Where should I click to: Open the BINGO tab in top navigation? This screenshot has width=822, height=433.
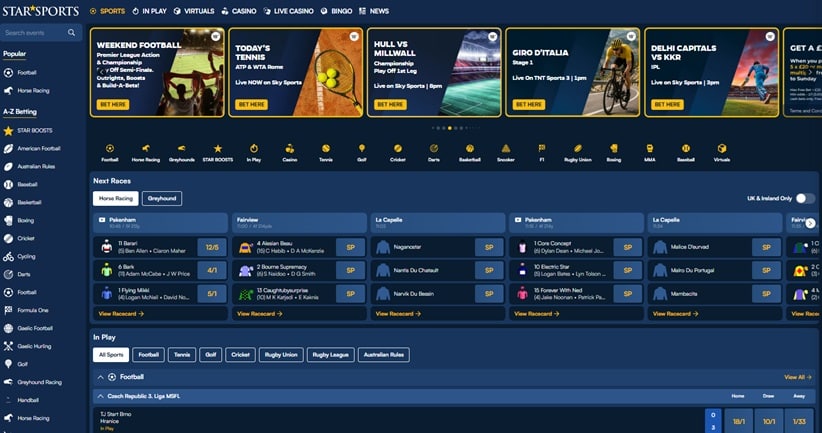(x=337, y=11)
